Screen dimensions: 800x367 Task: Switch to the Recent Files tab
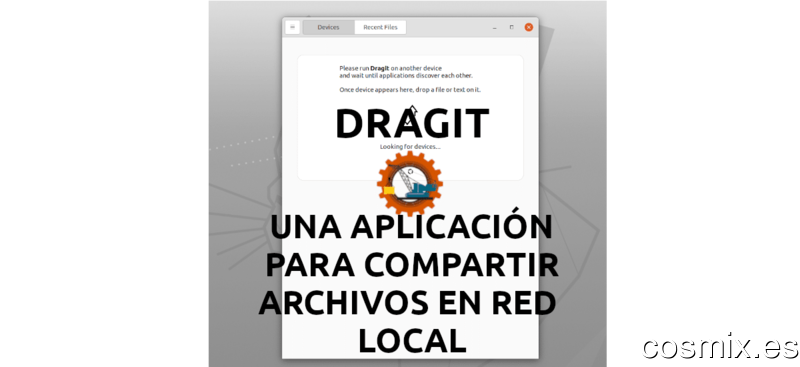380,28
